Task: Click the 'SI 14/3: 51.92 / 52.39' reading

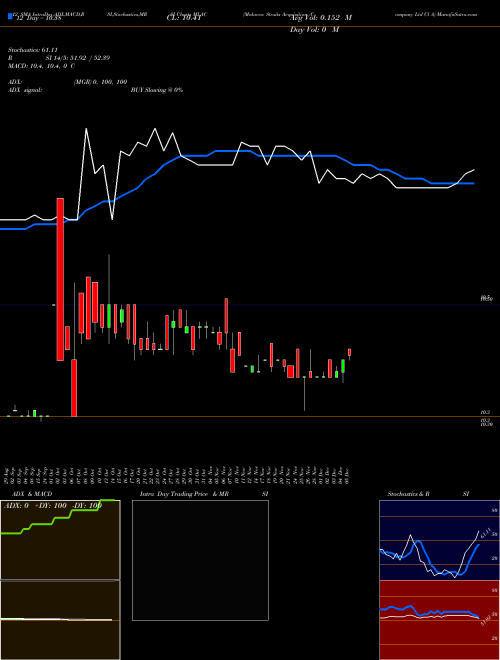Action: (78, 58)
